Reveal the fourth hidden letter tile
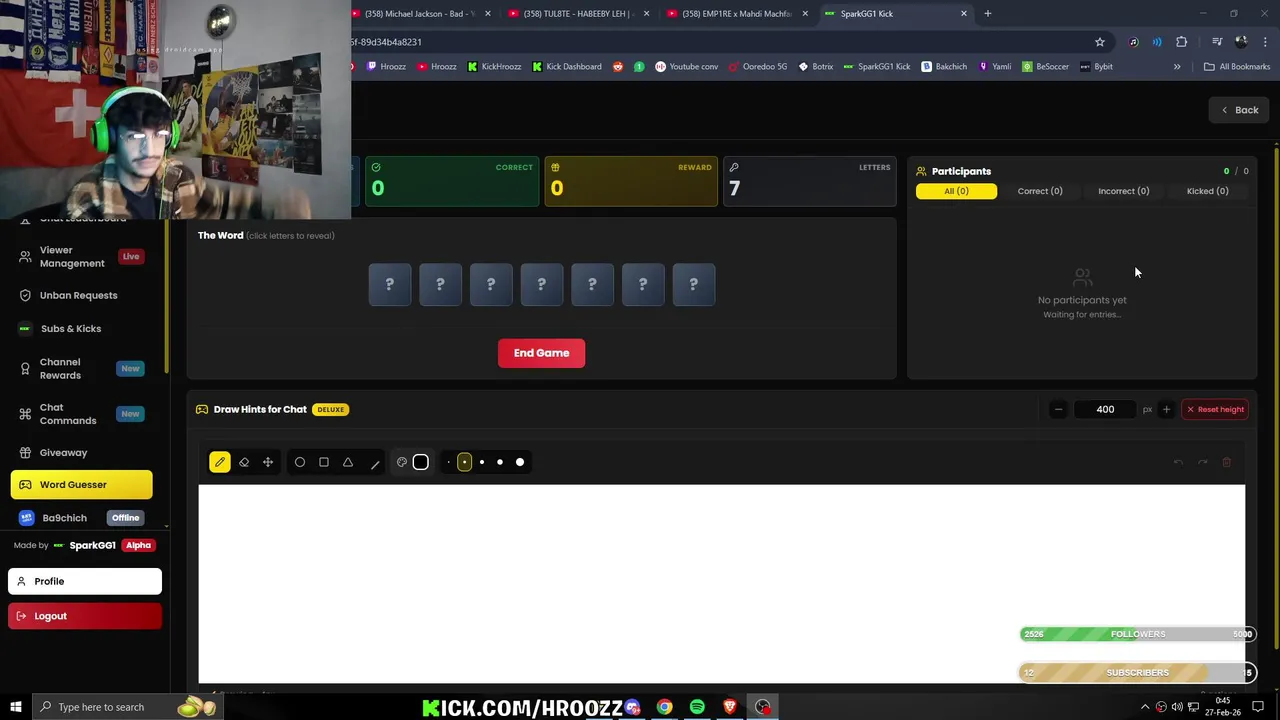1280x720 pixels. click(542, 284)
